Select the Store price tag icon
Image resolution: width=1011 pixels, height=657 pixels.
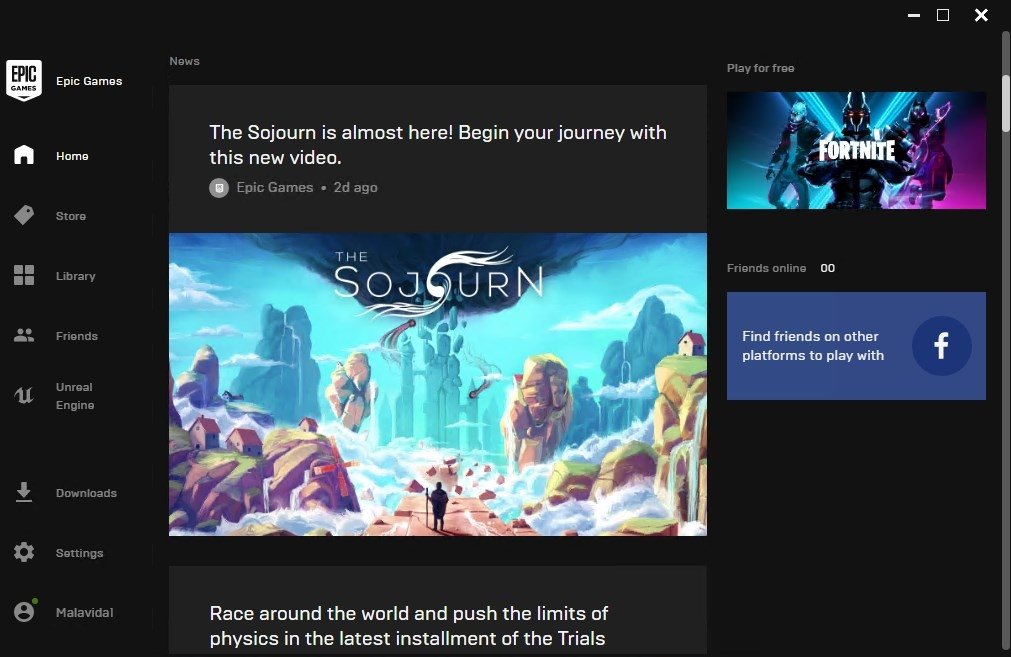24,215
